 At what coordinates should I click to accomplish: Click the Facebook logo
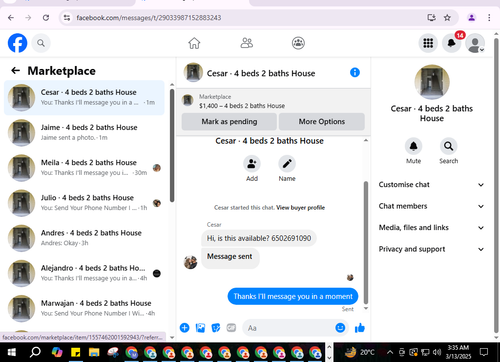tap(17, 43)
